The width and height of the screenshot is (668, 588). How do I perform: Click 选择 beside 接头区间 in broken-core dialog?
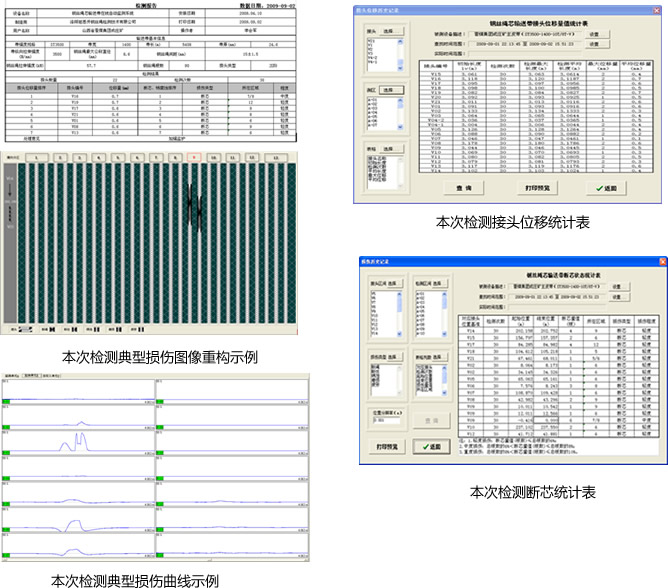395,285
